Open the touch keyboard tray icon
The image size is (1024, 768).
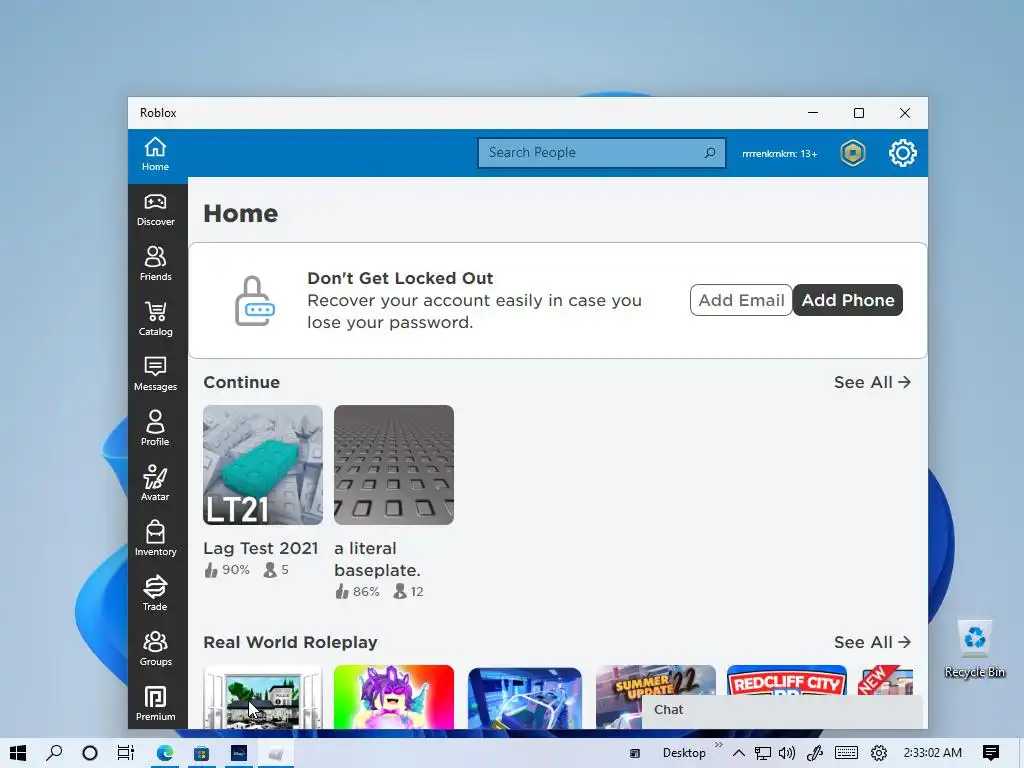847,754
